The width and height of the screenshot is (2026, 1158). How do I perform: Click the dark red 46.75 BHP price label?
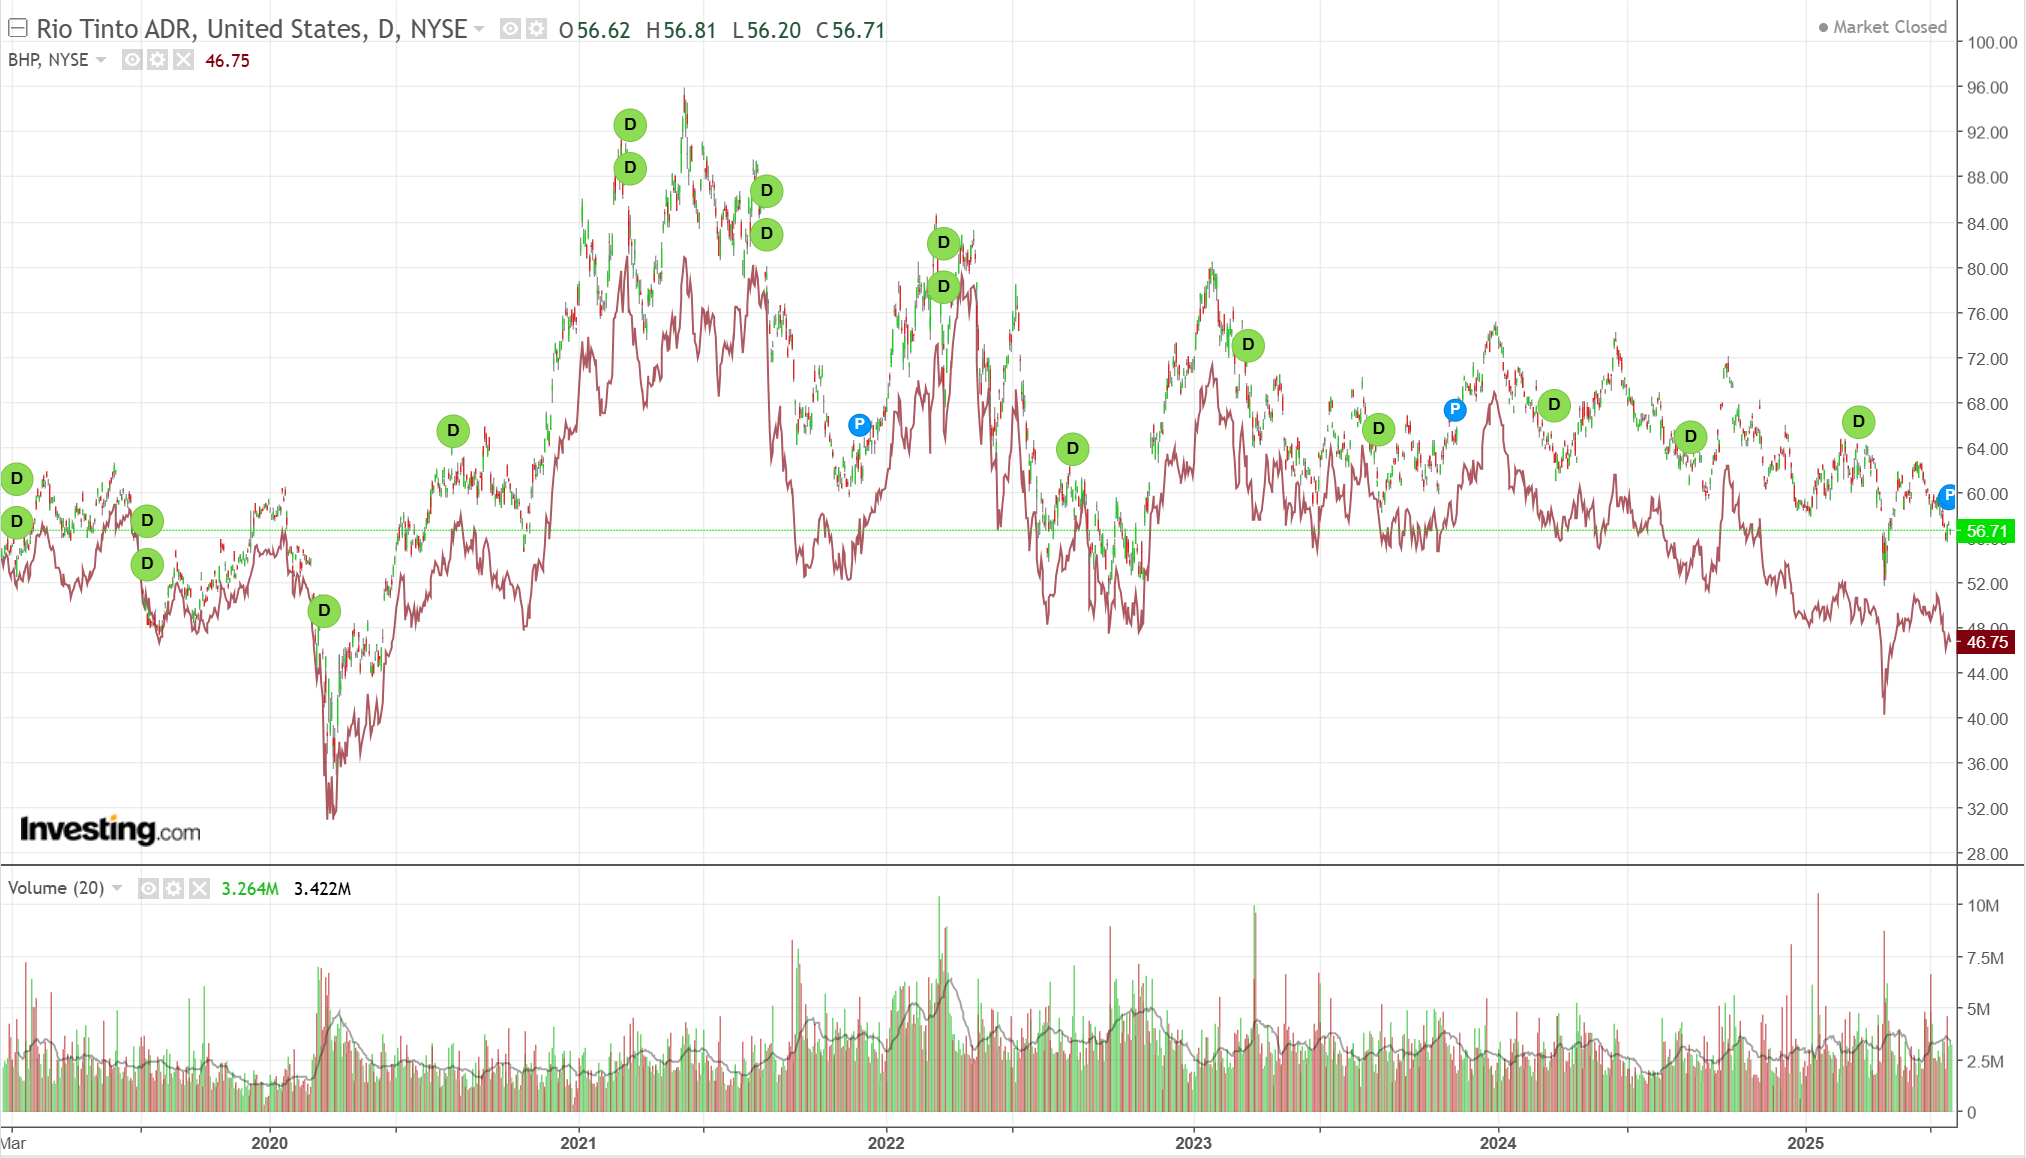(1986, 642)
